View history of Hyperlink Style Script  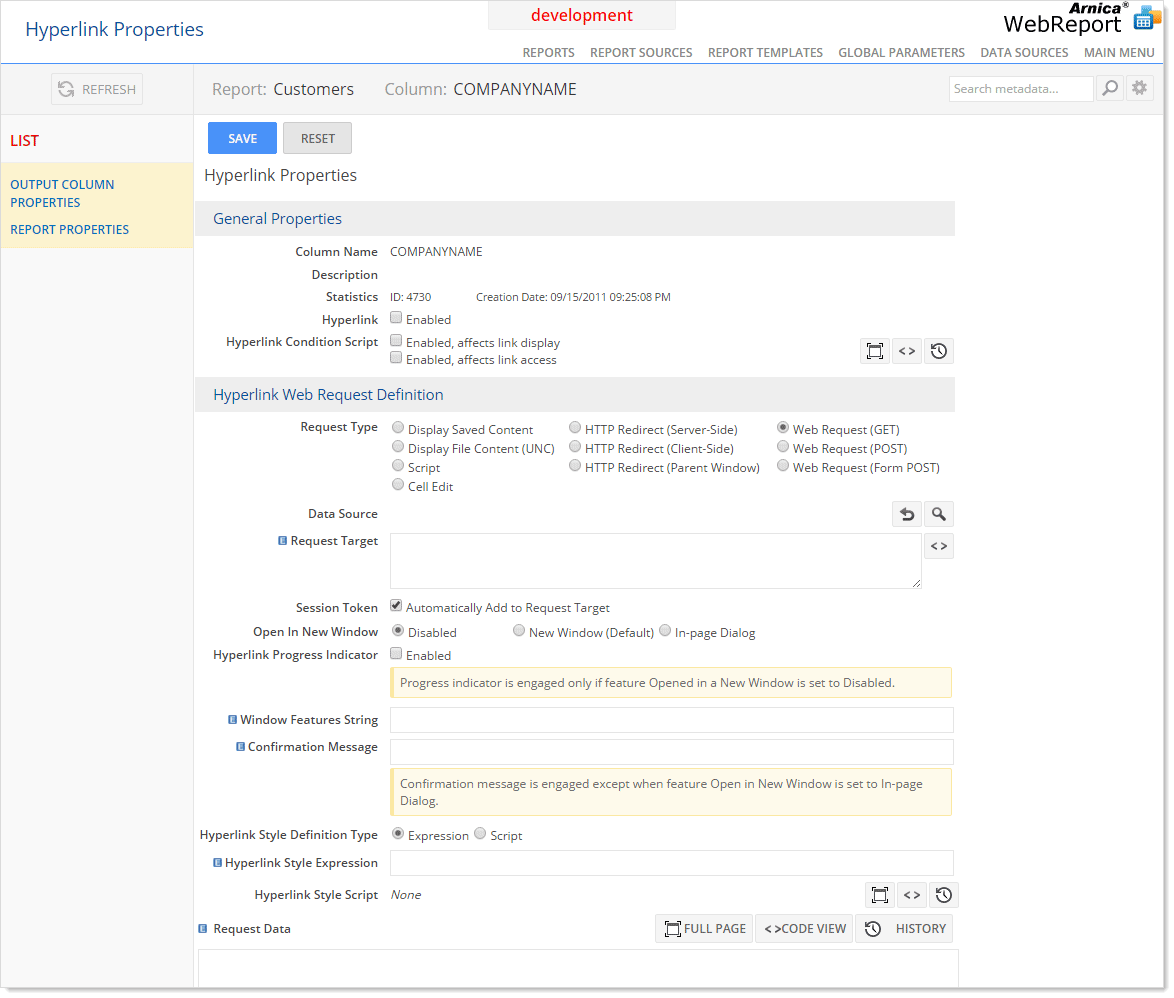[x=944, y=894]
